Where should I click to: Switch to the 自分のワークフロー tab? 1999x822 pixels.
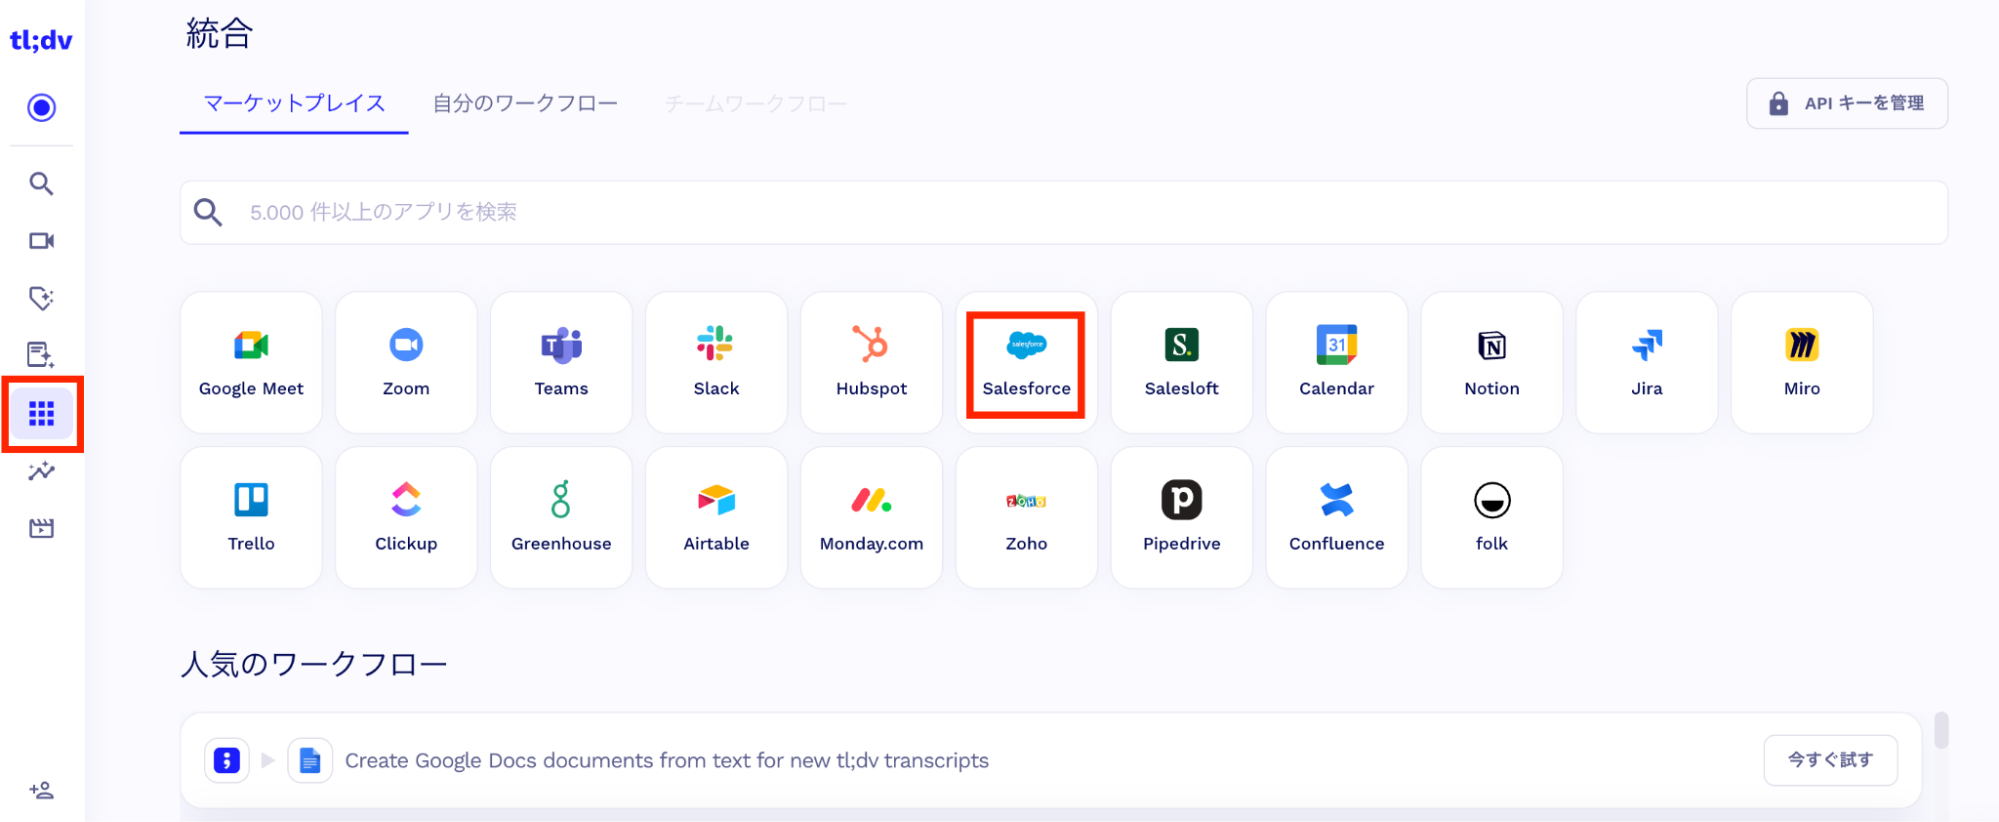pos(525,104)
